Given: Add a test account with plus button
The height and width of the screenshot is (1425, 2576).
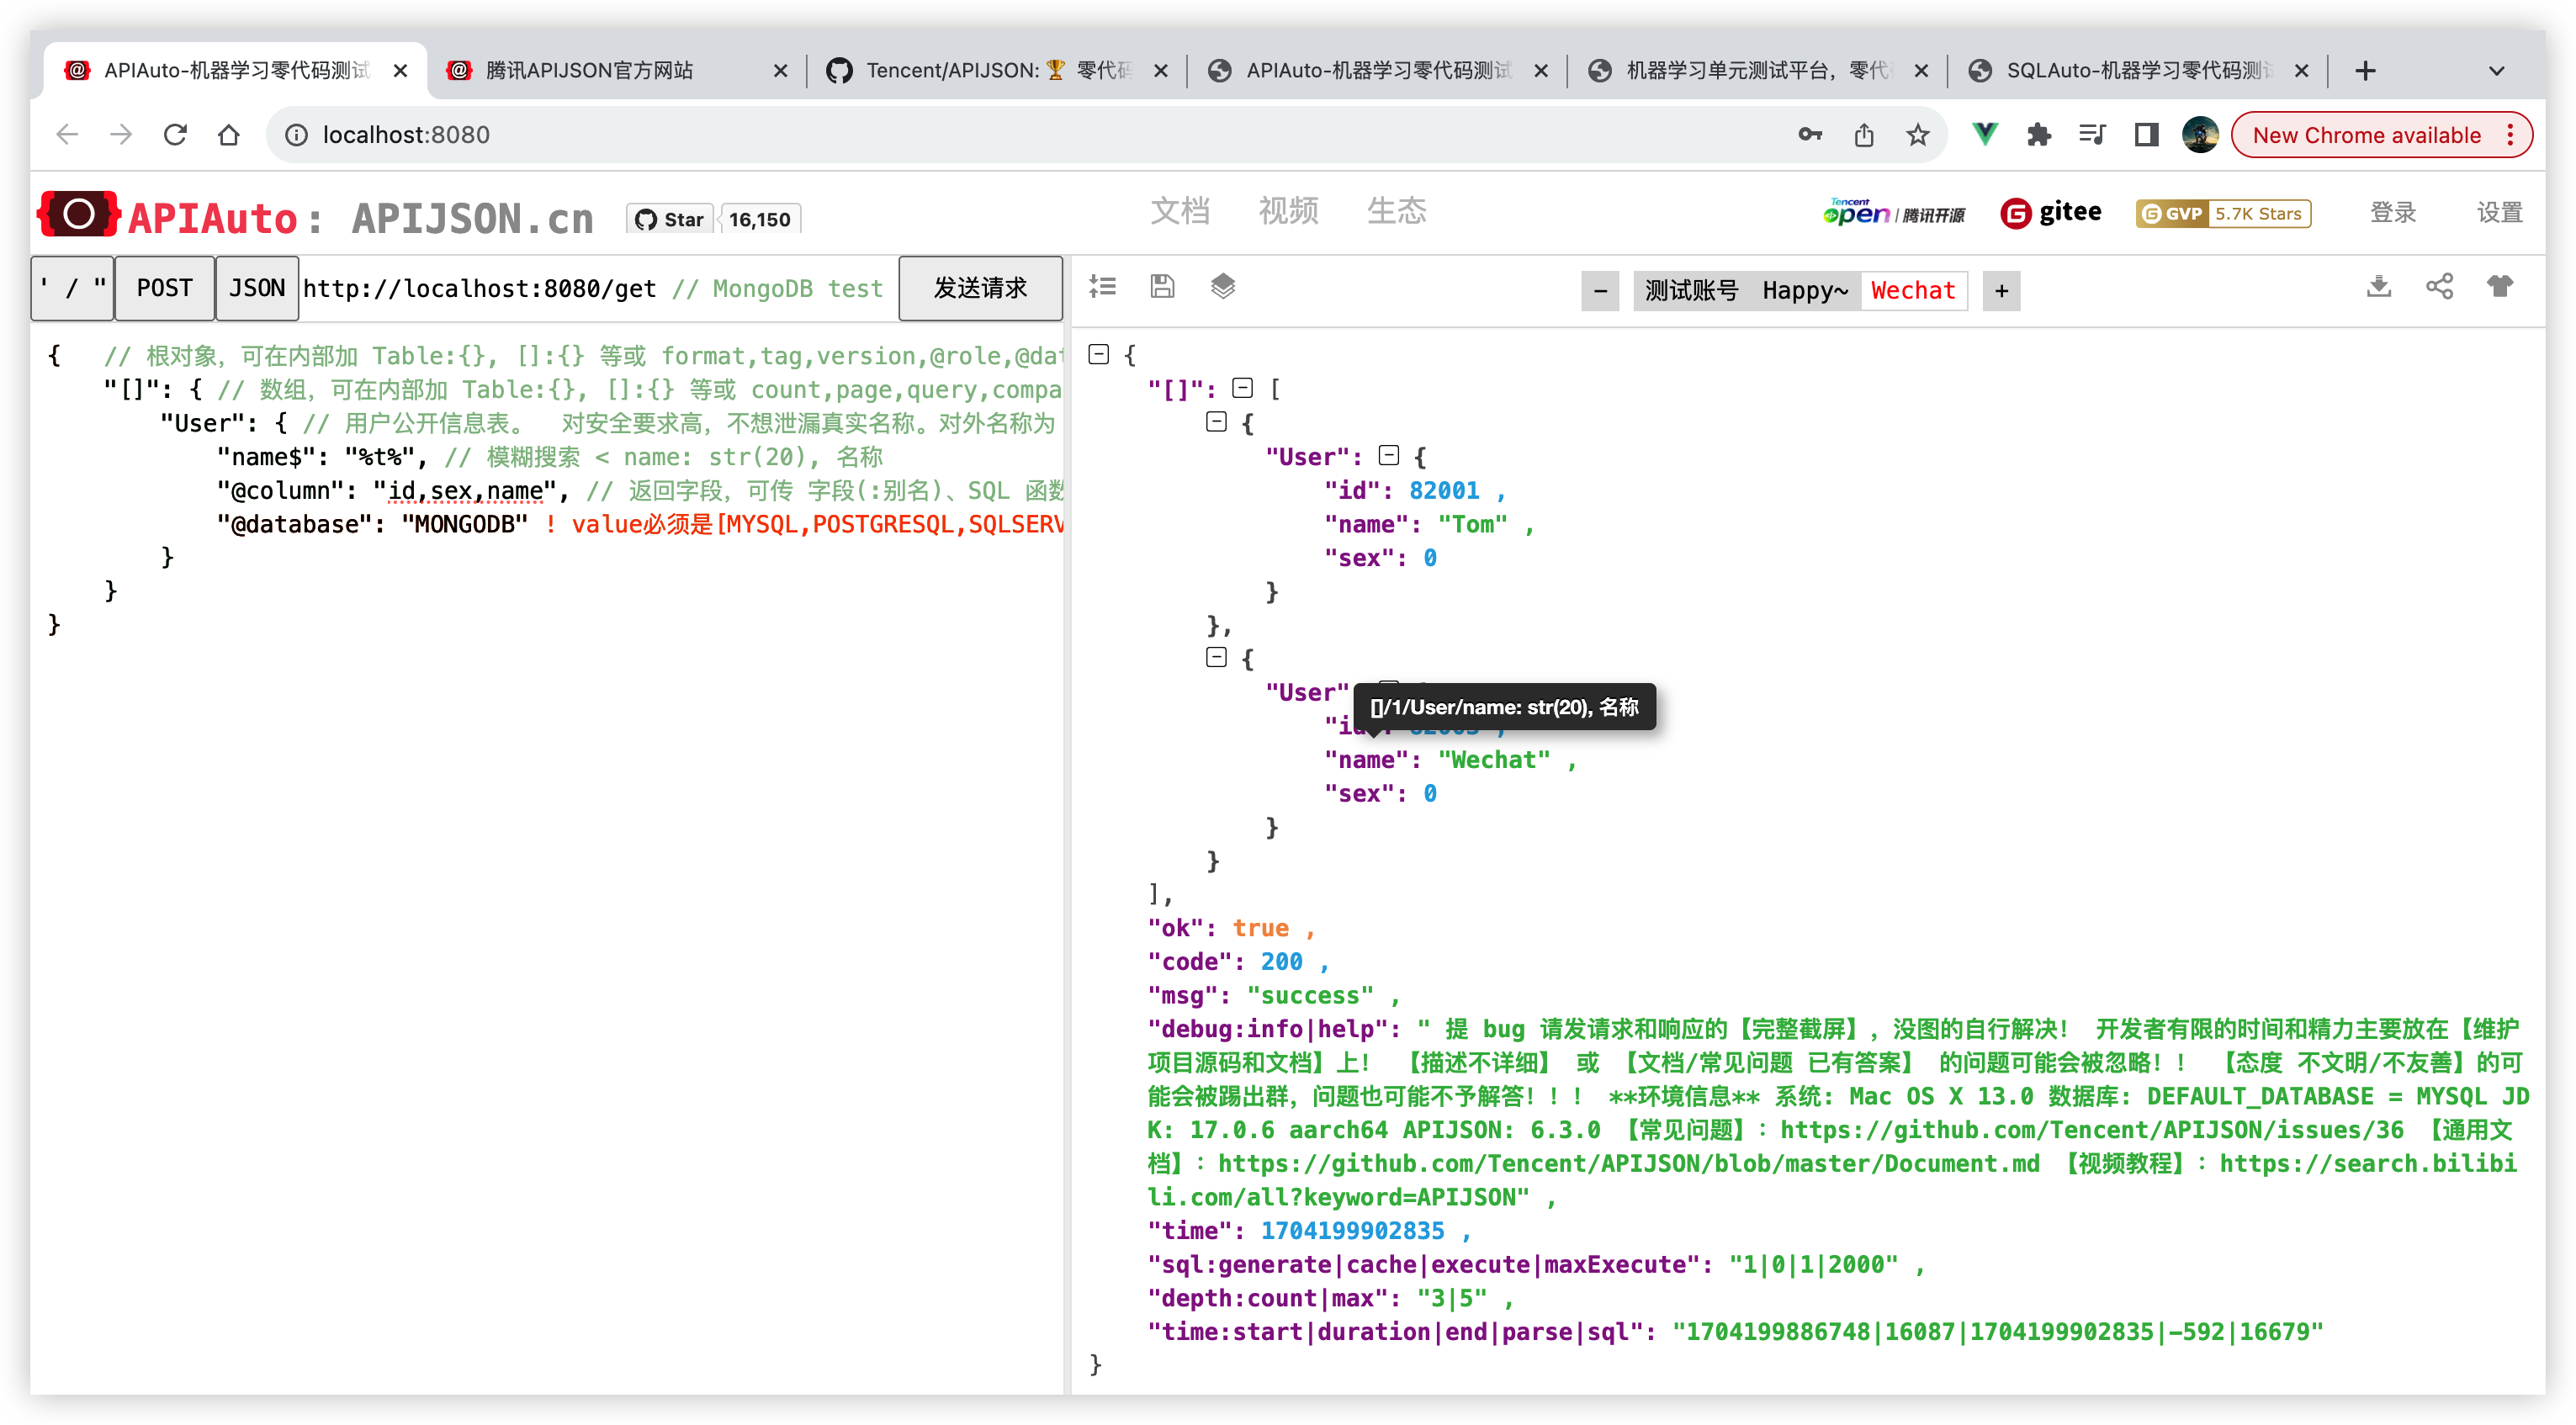Looking at the screenshot, I should (2001, 291).
